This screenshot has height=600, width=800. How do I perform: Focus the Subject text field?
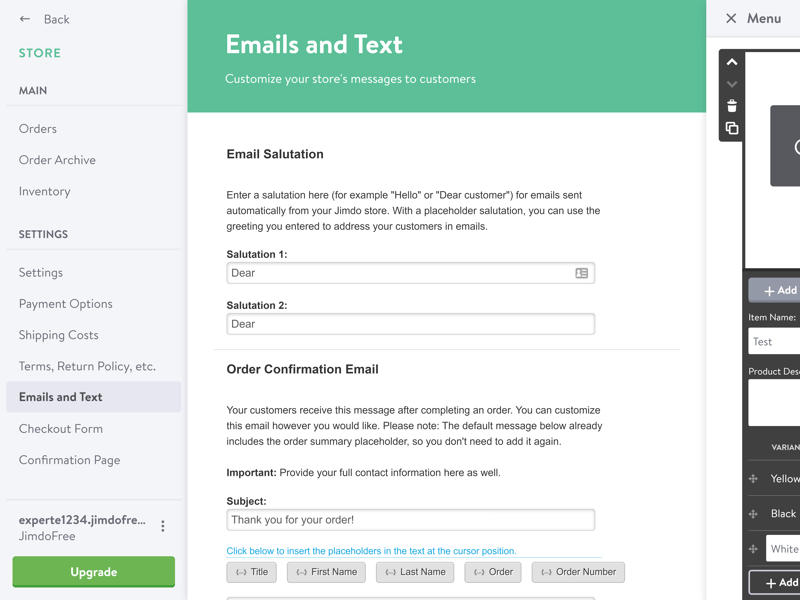(x=411, y=520)
